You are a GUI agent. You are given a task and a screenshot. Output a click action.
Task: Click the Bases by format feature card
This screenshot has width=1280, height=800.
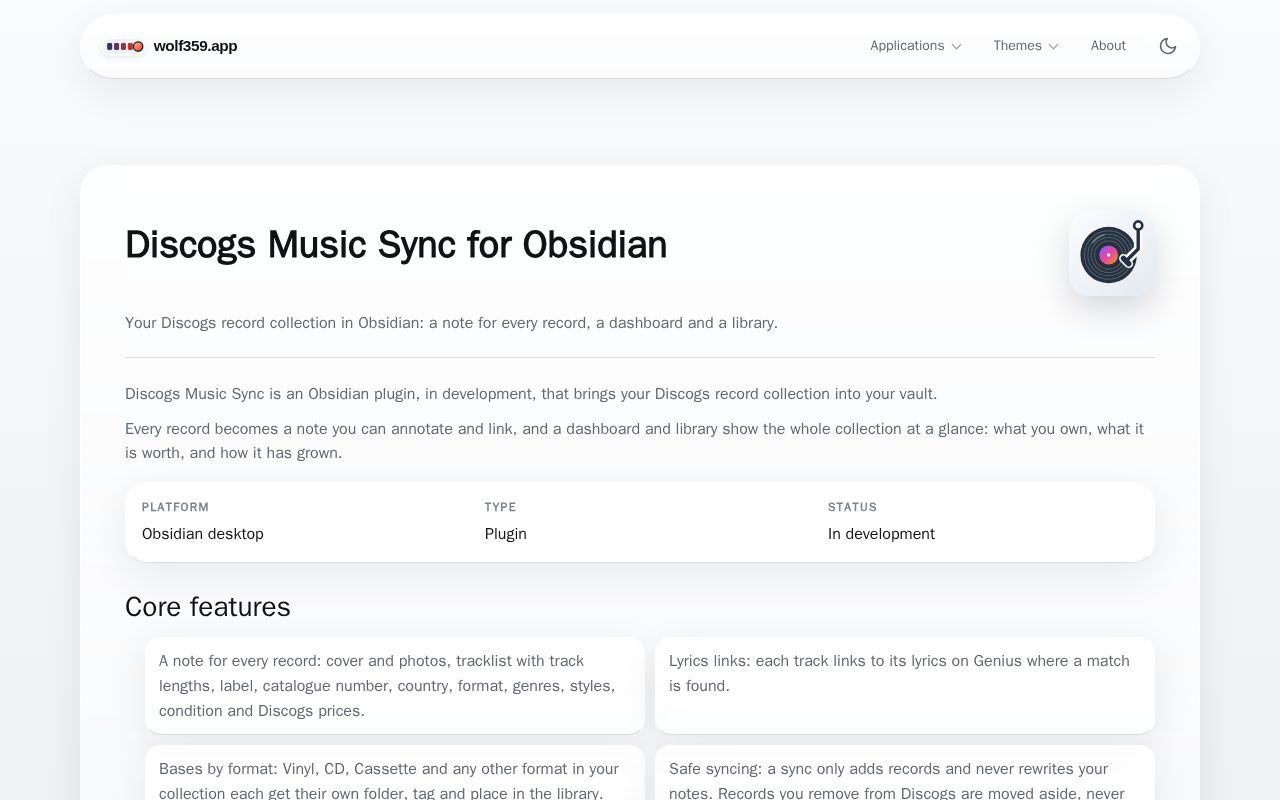click(395, 774)
